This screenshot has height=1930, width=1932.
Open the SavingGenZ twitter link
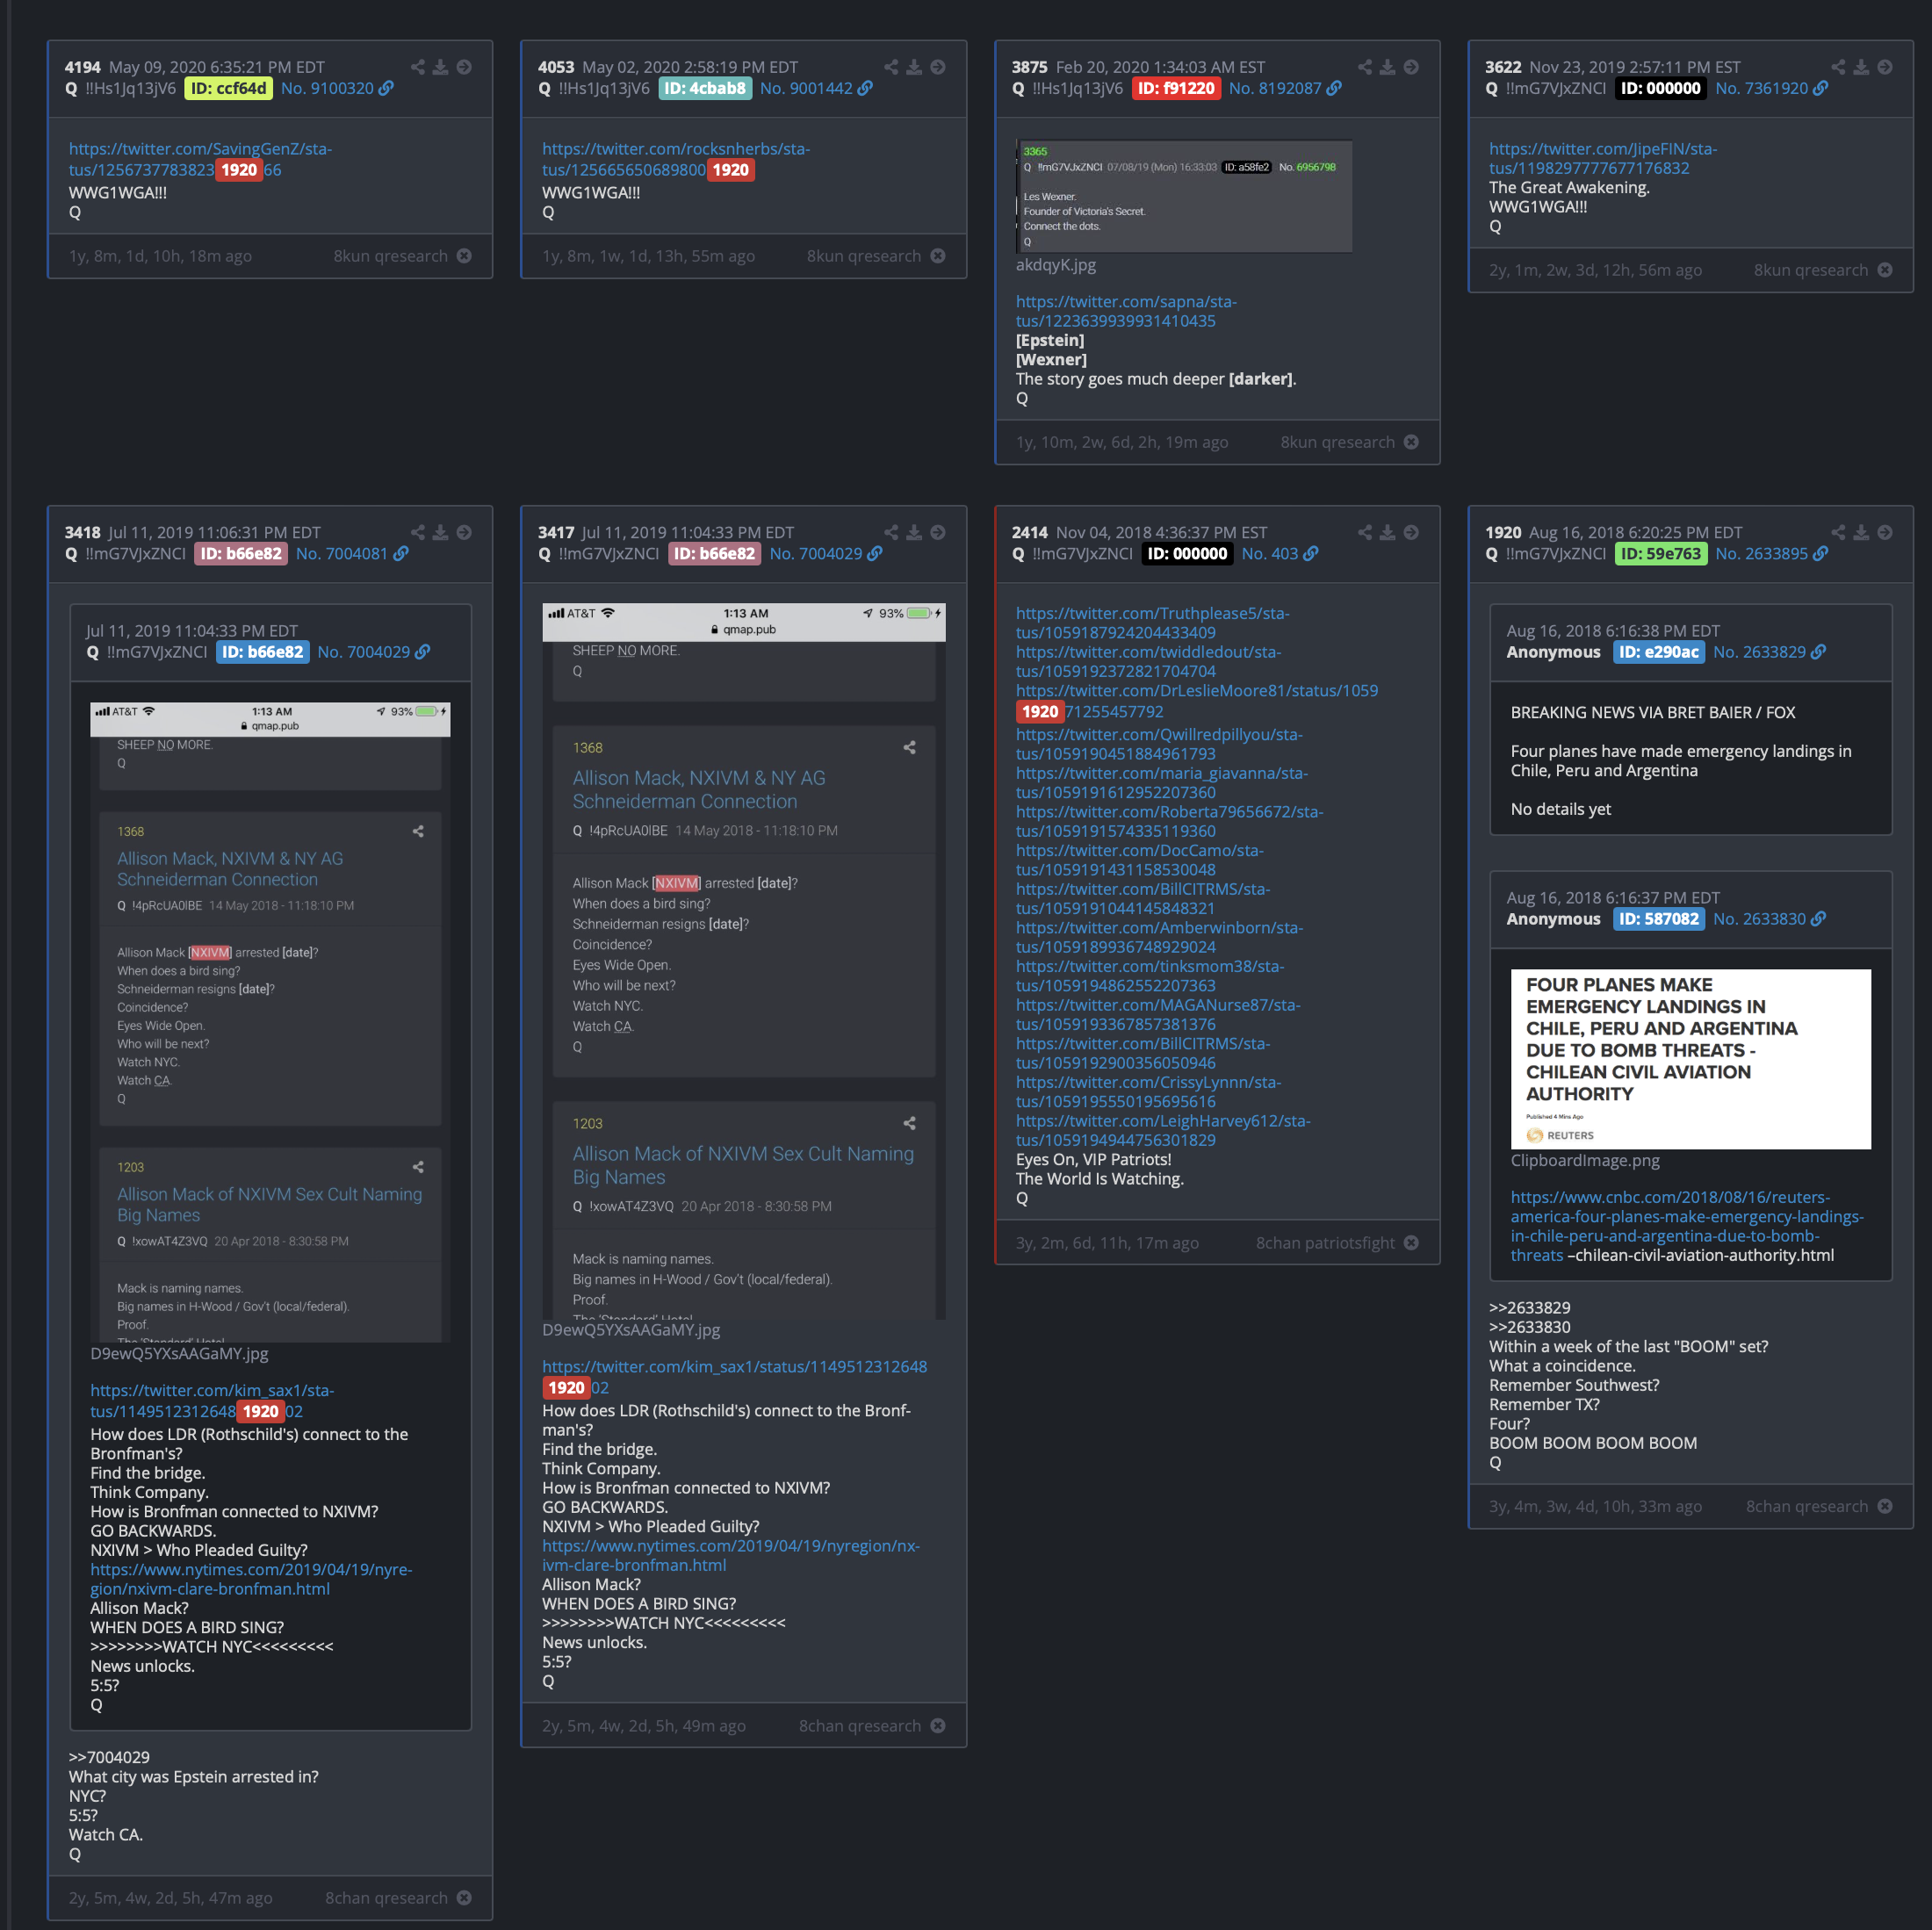click(x=200, y=159)
